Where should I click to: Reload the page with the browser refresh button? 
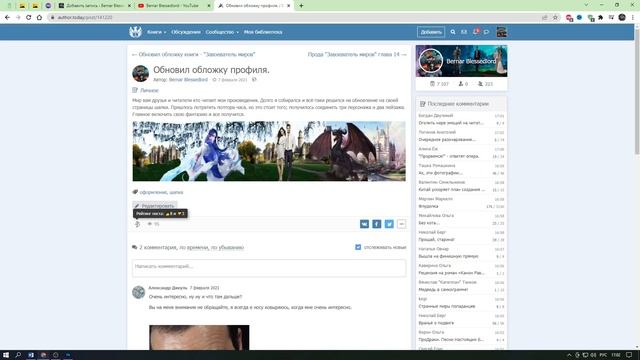(x=29, y=18)
